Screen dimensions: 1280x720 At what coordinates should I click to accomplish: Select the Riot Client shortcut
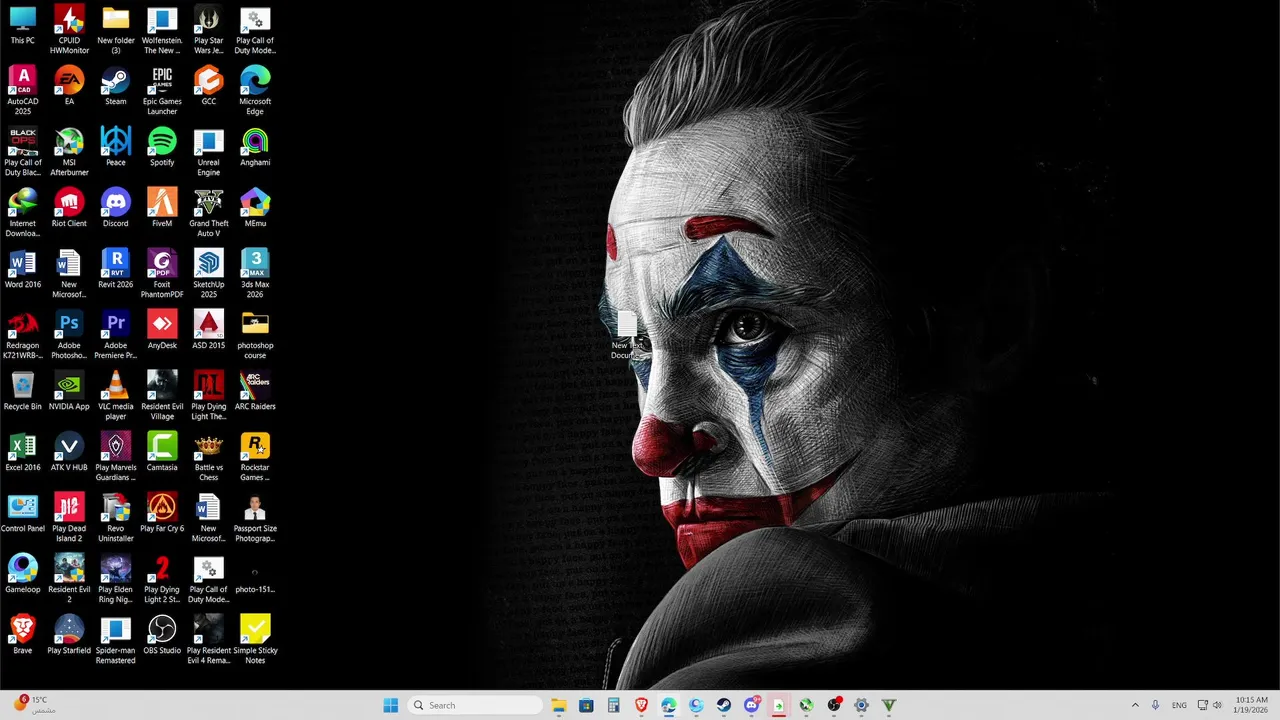click(x=69, y=208)
